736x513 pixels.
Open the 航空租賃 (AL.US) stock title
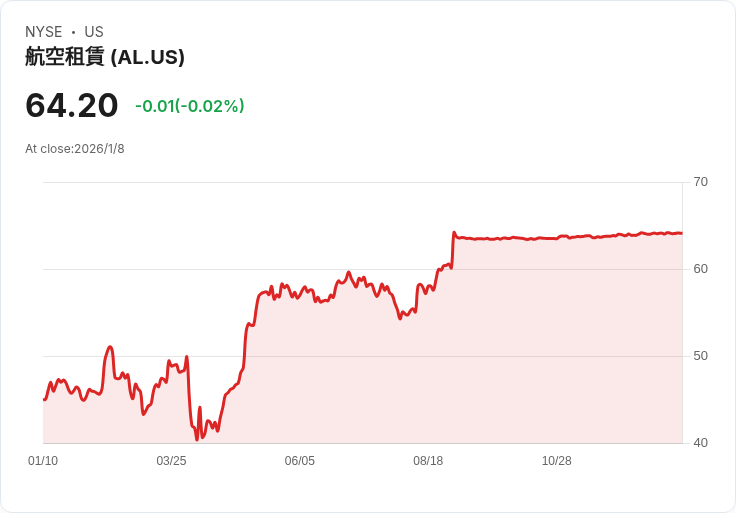coord(105,58)
